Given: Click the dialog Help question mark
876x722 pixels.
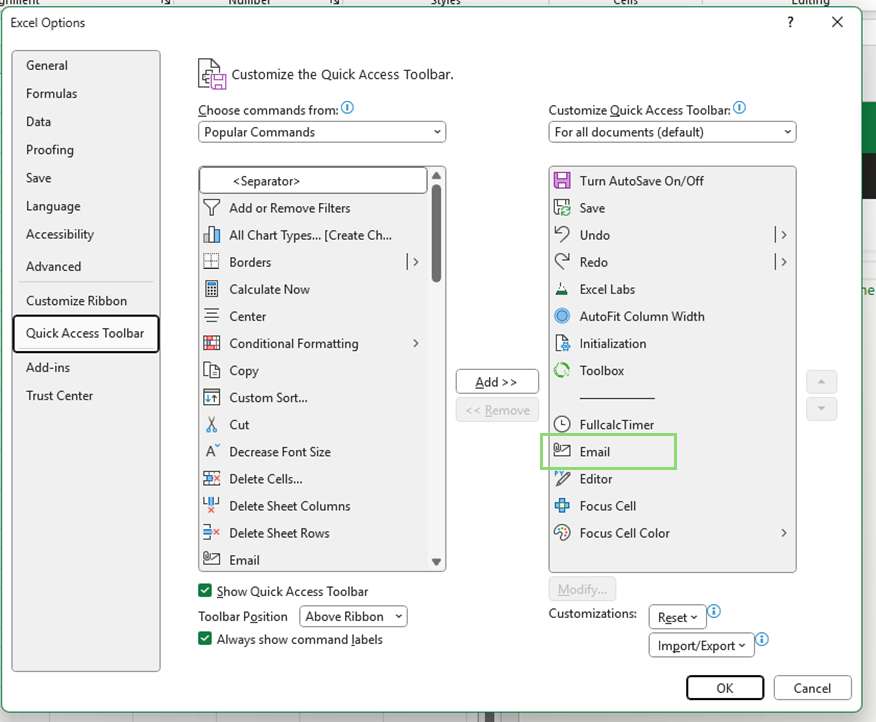Looking at the screenshot, I should point(790,22).
